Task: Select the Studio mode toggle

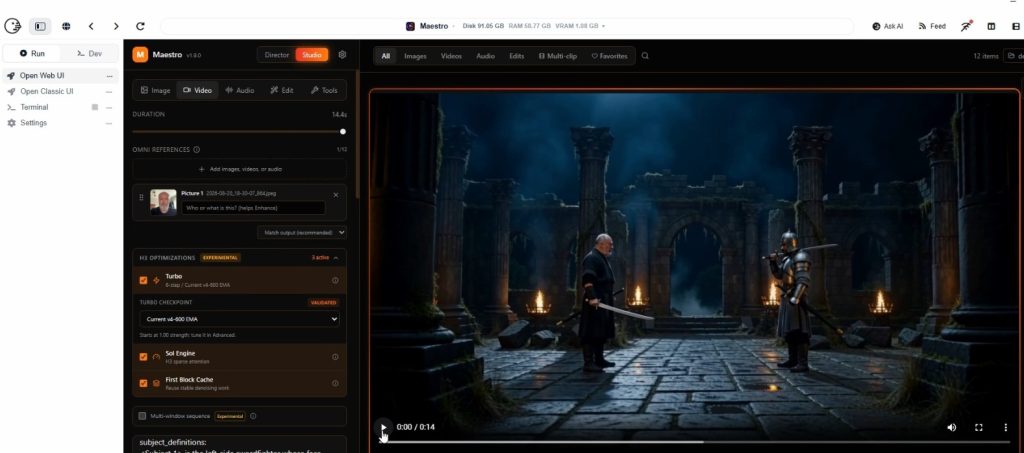Action: 312,55
